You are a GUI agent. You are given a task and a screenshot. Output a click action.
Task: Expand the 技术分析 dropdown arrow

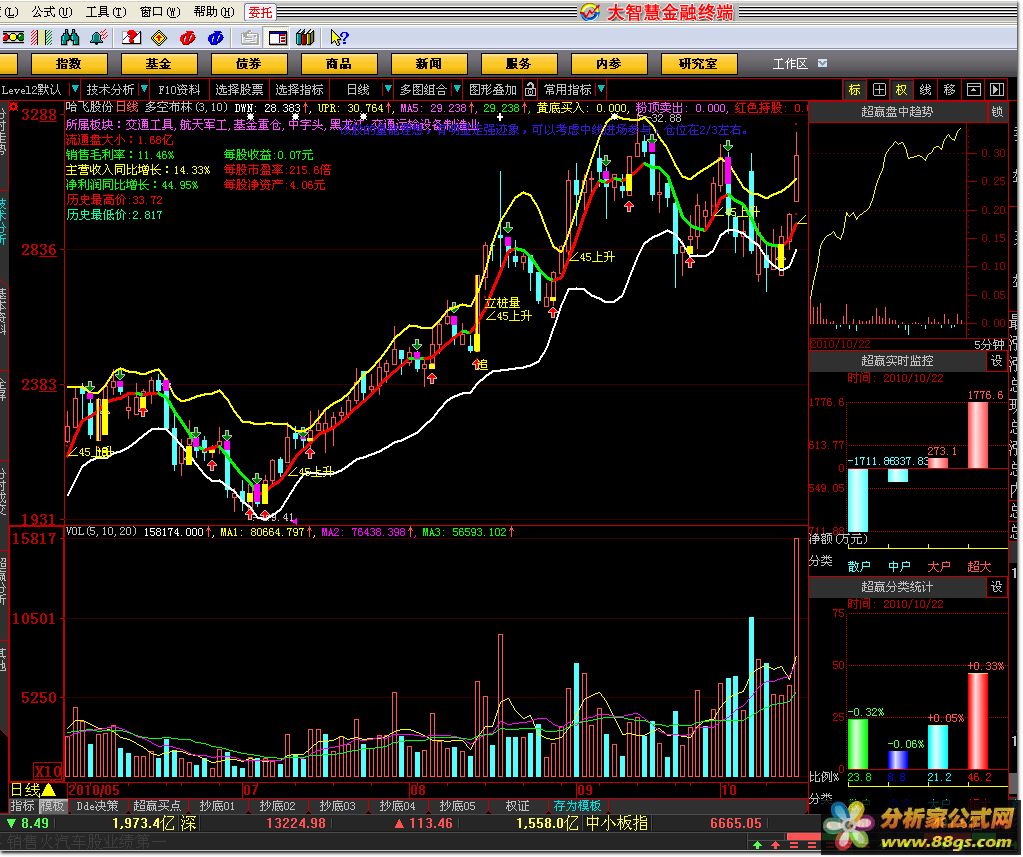coord(144,89)
